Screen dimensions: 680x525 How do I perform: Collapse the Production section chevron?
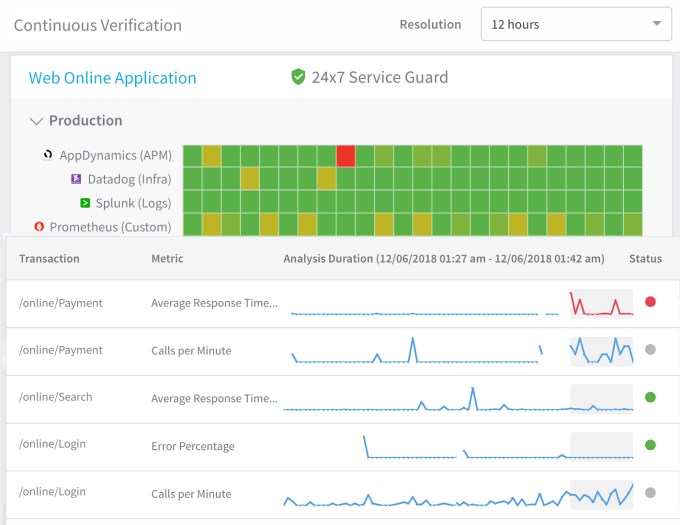pos(37,121)
